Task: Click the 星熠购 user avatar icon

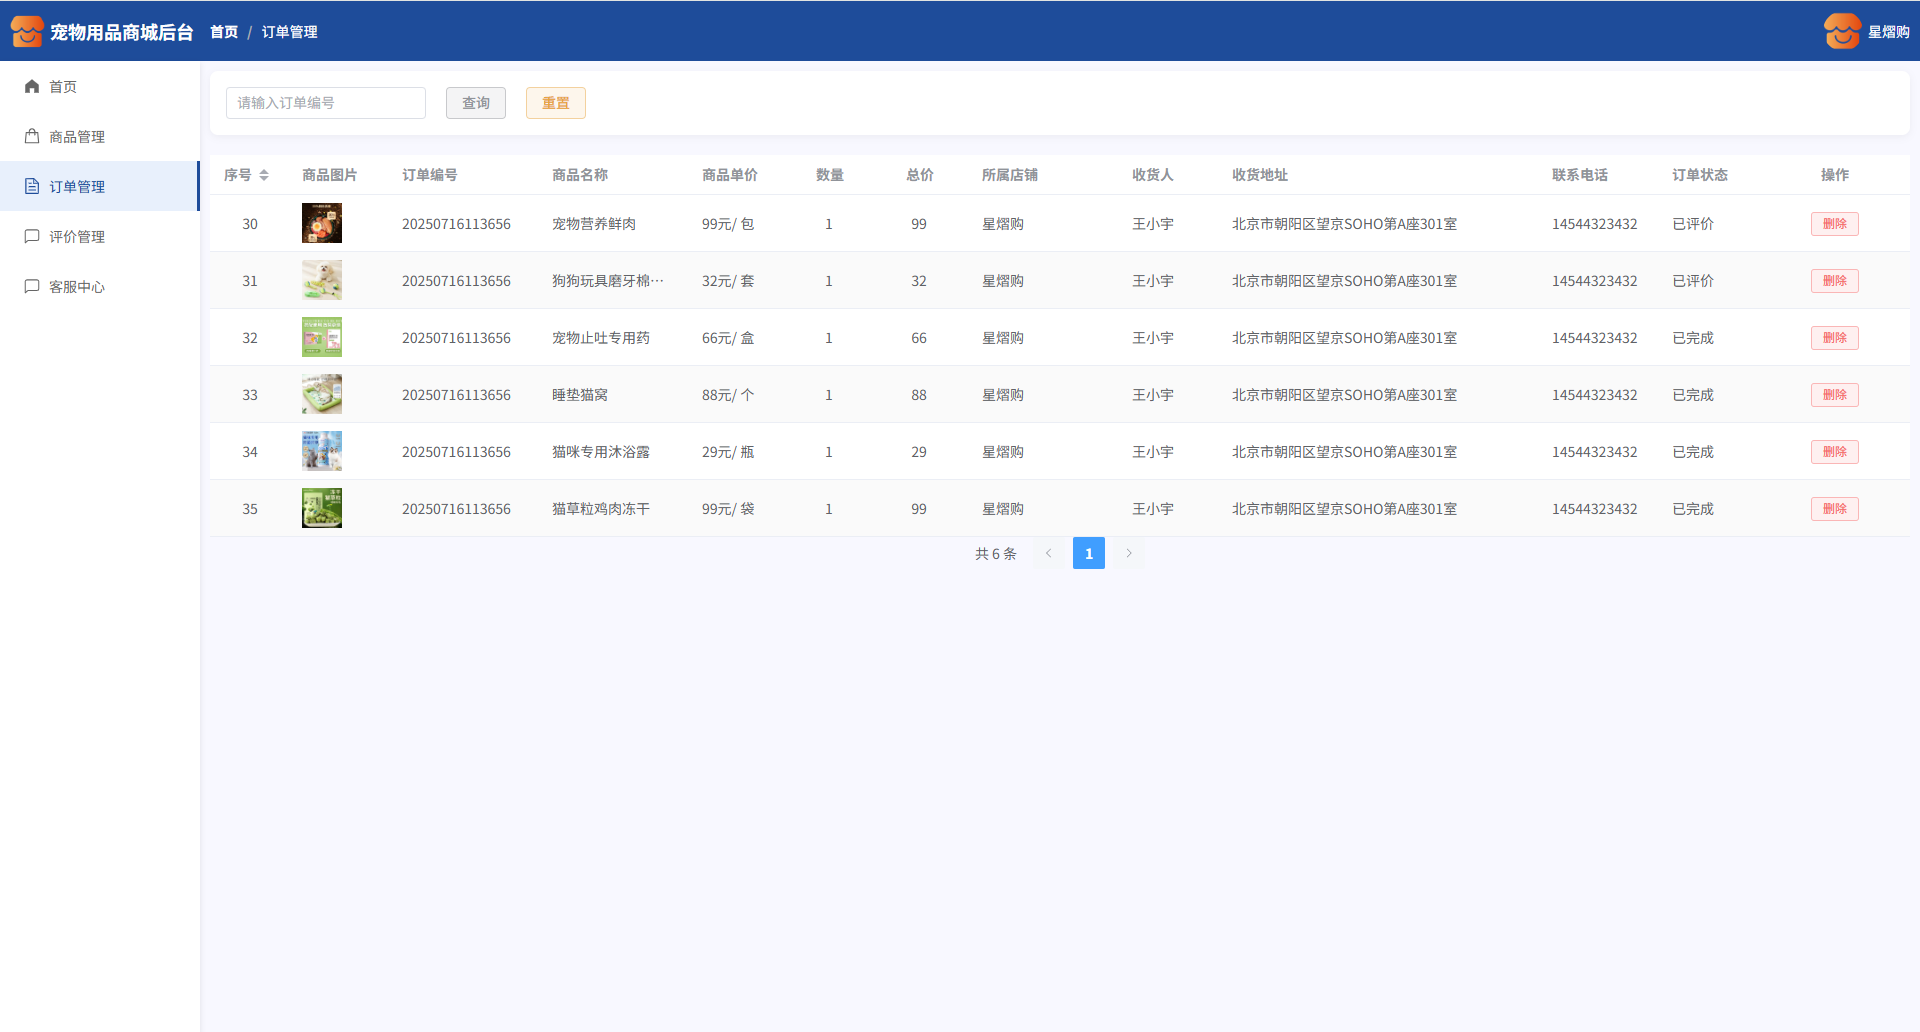Action: click(1841, 32)
